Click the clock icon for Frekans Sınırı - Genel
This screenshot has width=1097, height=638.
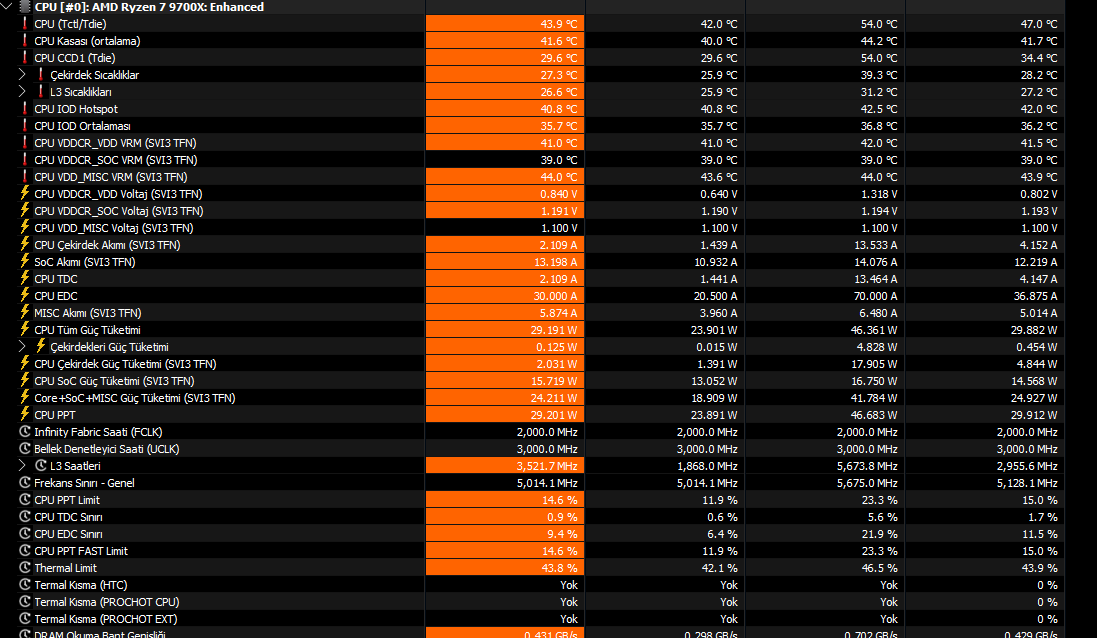point(25,482)
